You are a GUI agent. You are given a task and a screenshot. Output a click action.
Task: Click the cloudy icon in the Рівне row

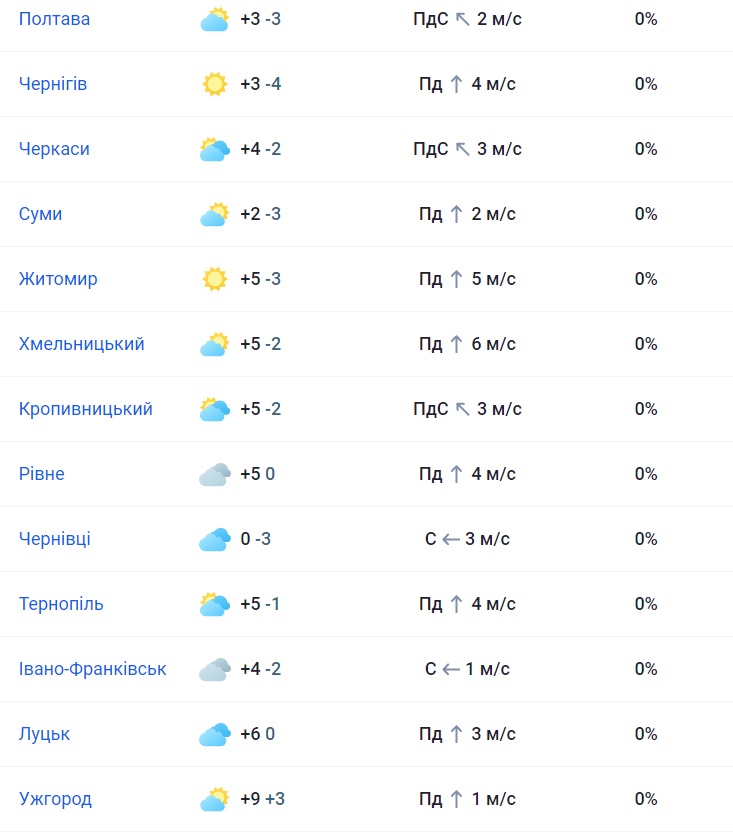tap(214, 474)
